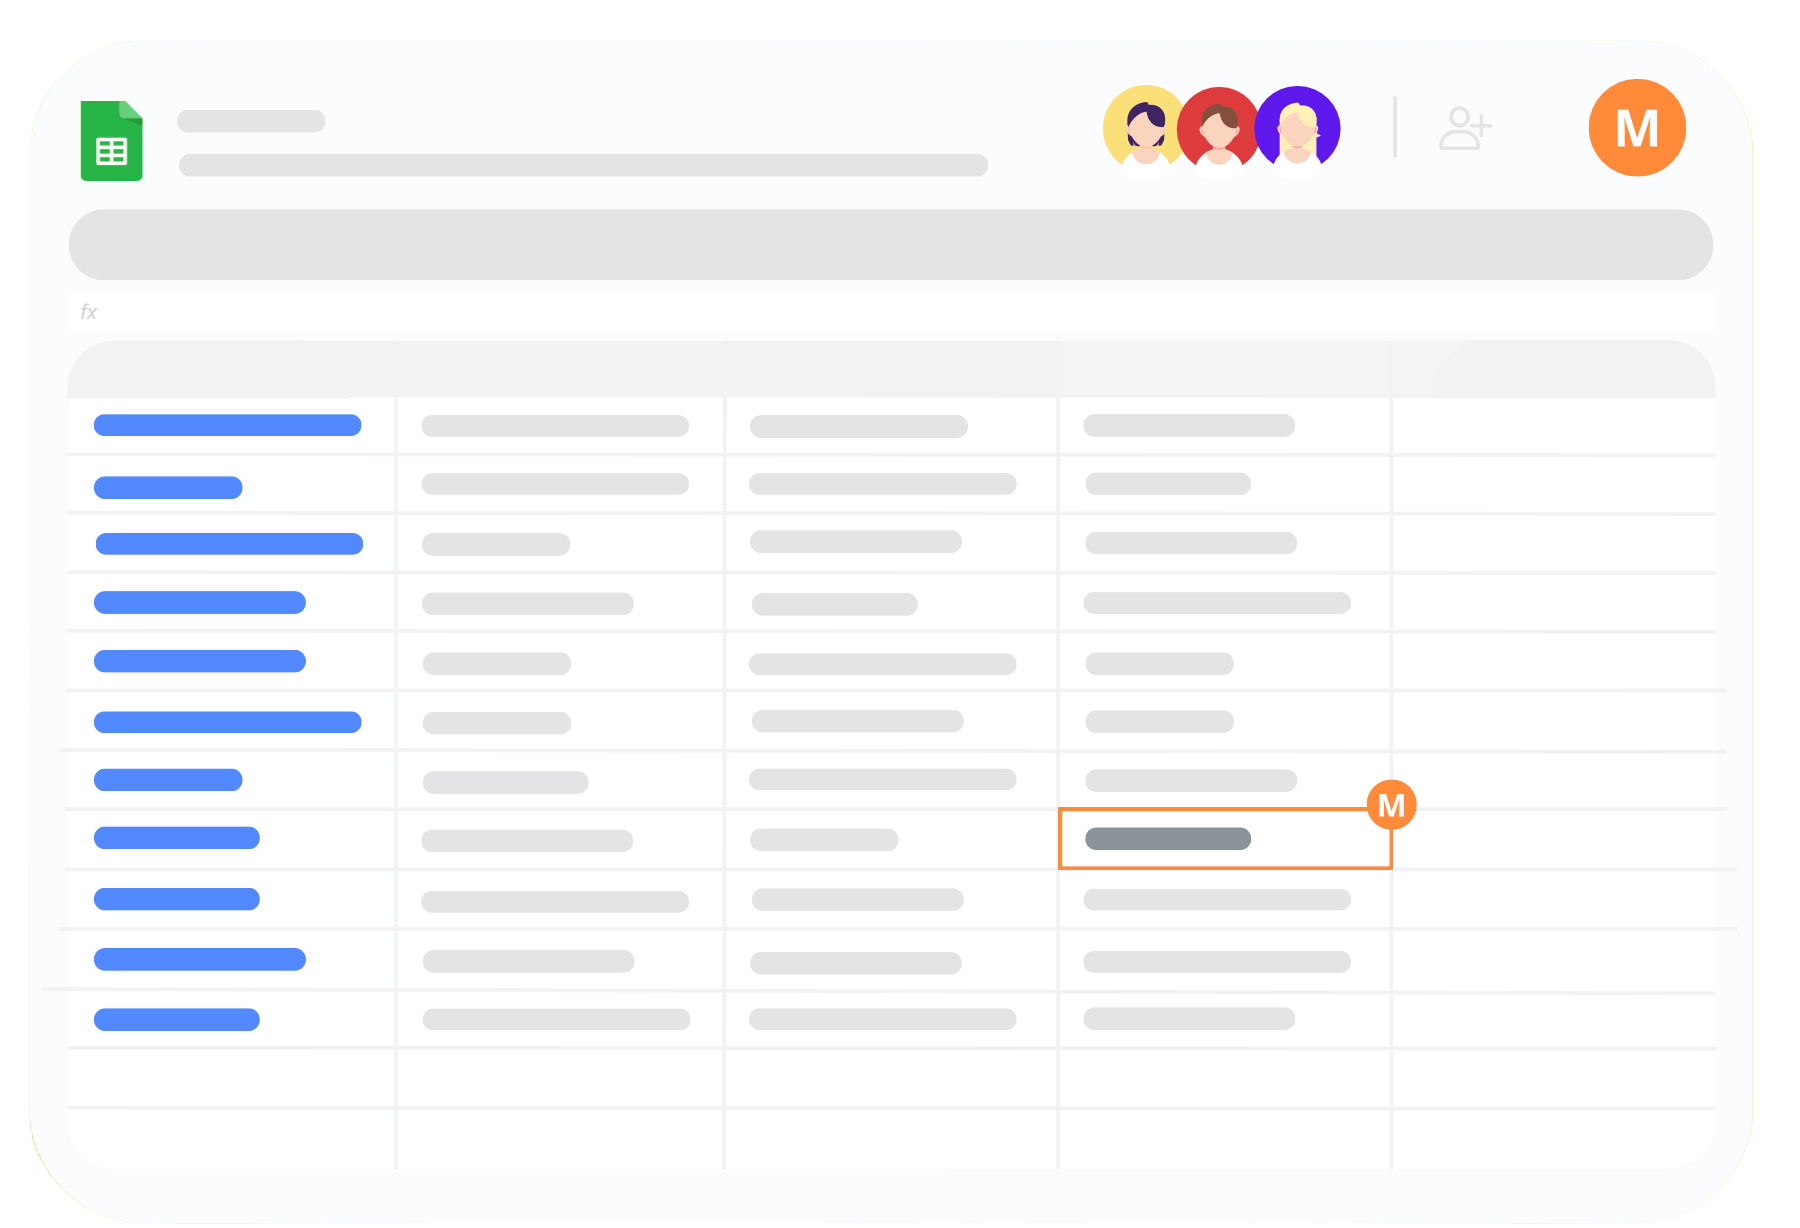Click the empty cell directly right of active cell
The height and width of the screenshot is (1228, 1800).
1552,839
